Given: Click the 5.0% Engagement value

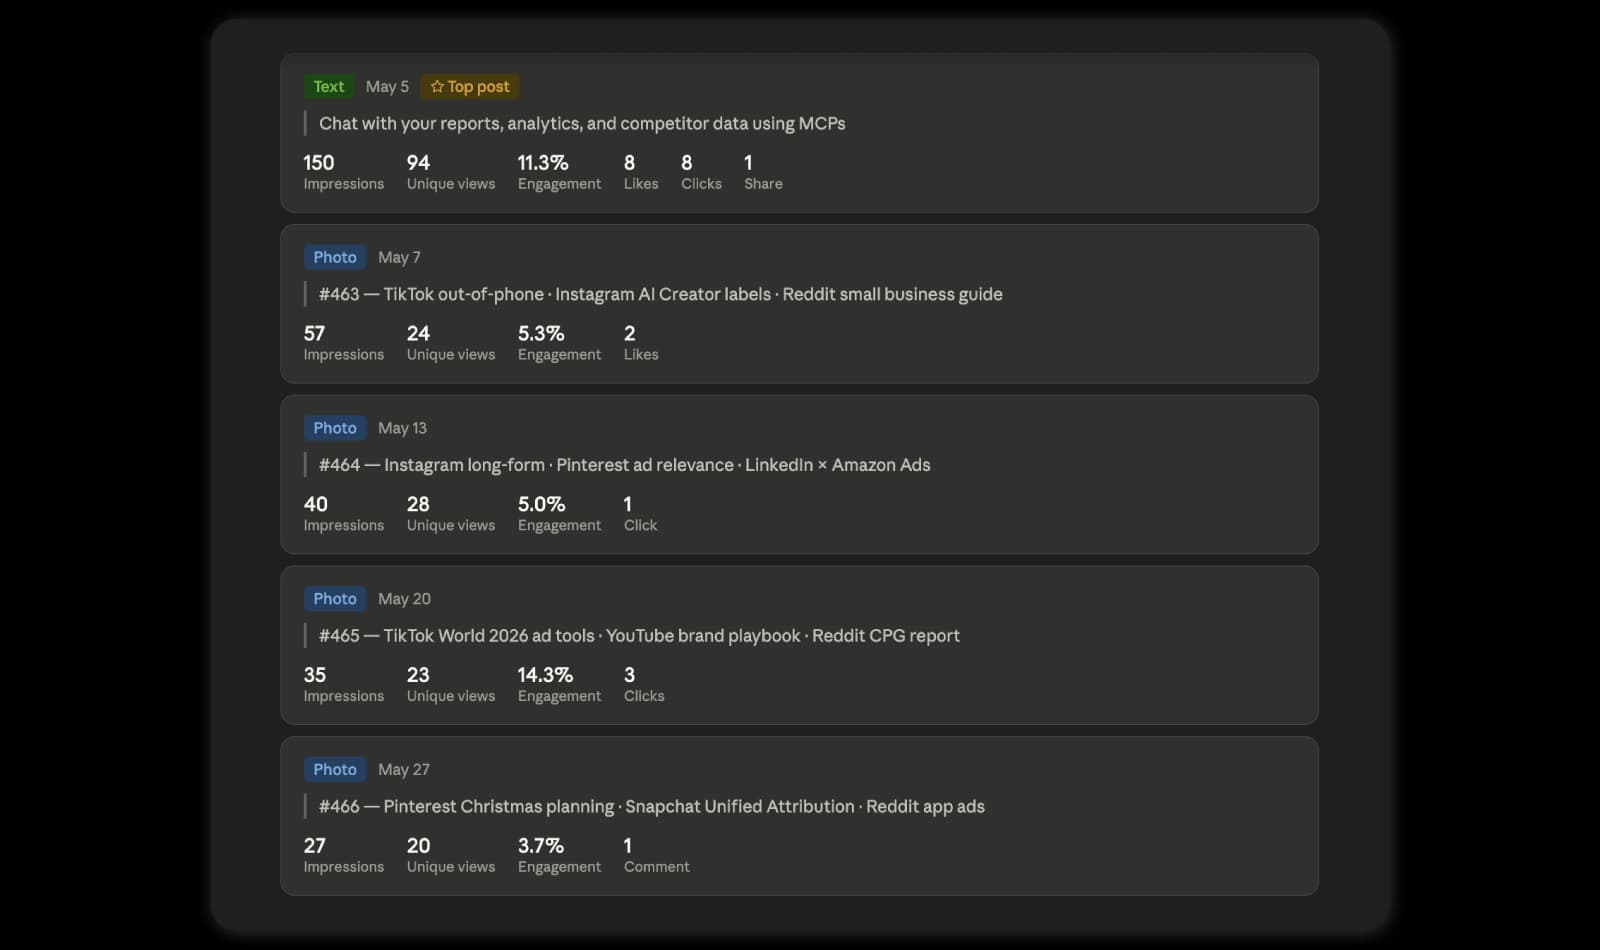Looking at the screenshot, I should coord(541,505).
